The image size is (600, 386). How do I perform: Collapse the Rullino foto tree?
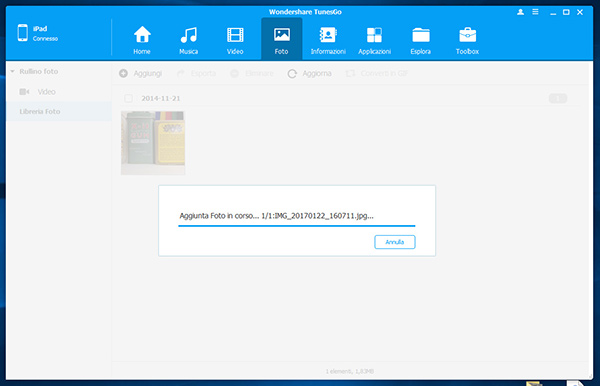[12, 71]
